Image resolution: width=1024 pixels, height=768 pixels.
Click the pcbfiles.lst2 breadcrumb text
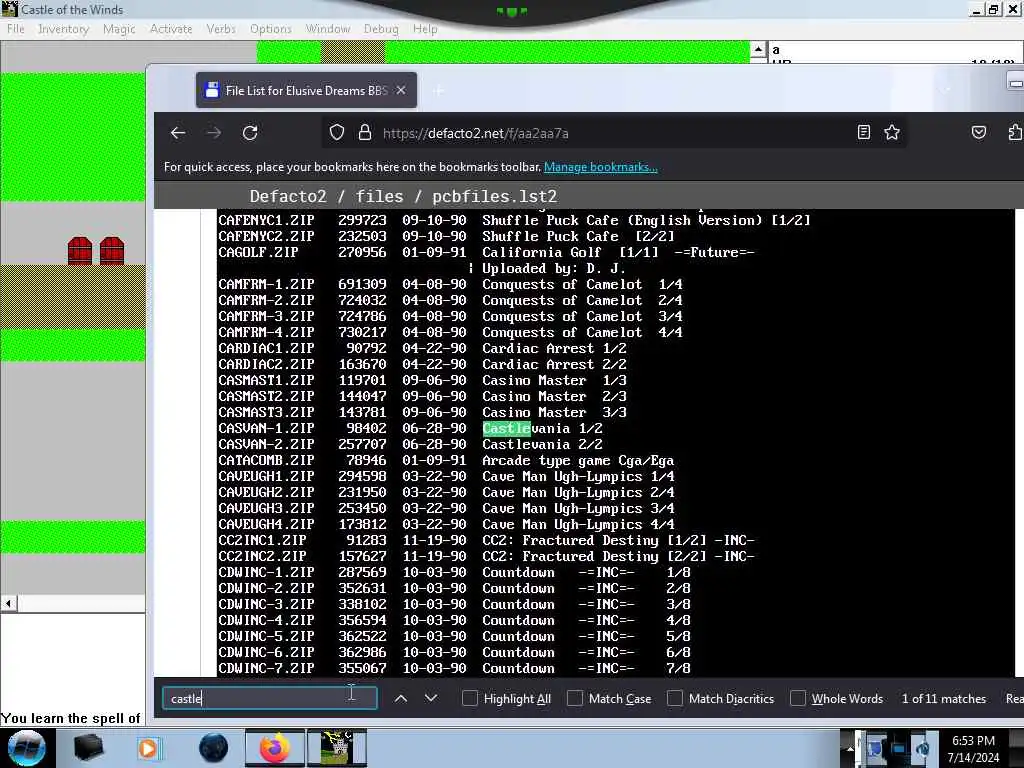pos(494,196)
